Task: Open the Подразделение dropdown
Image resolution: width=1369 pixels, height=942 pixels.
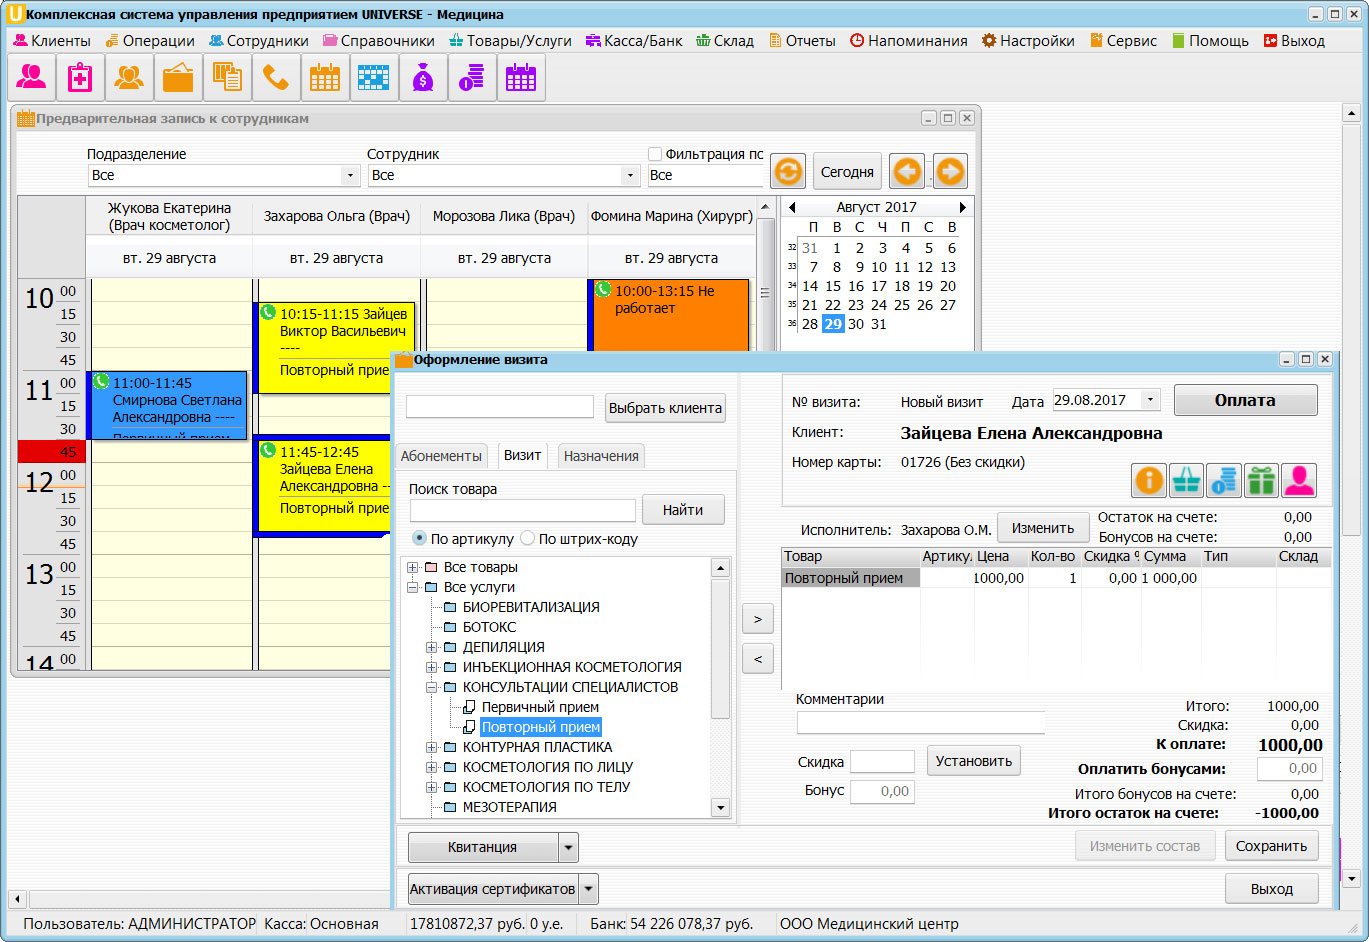Action: [350, 175]
